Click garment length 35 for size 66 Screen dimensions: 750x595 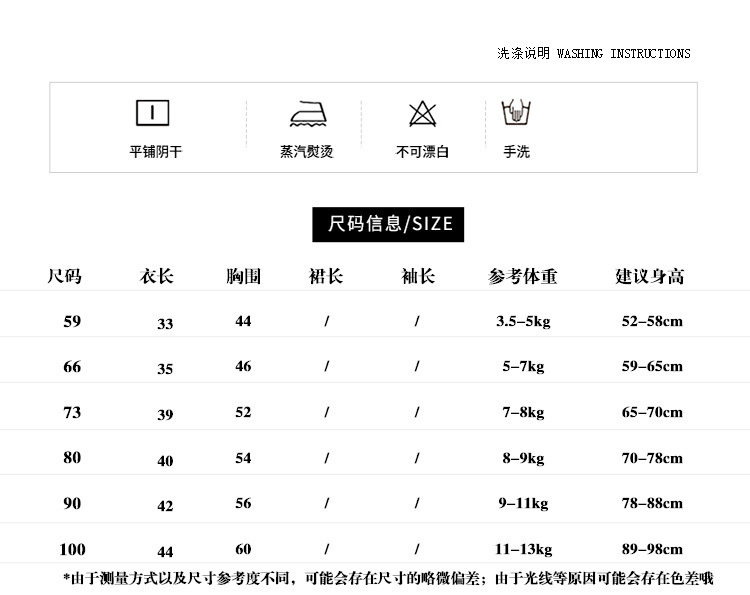click(165, 369)
